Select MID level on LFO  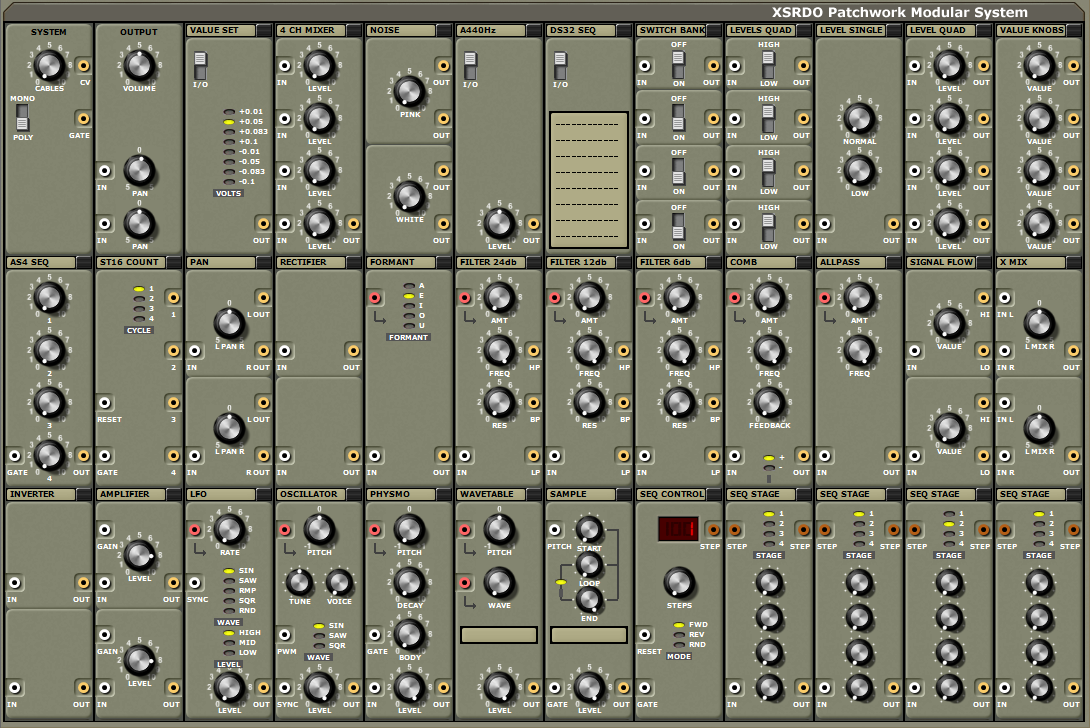229,643
